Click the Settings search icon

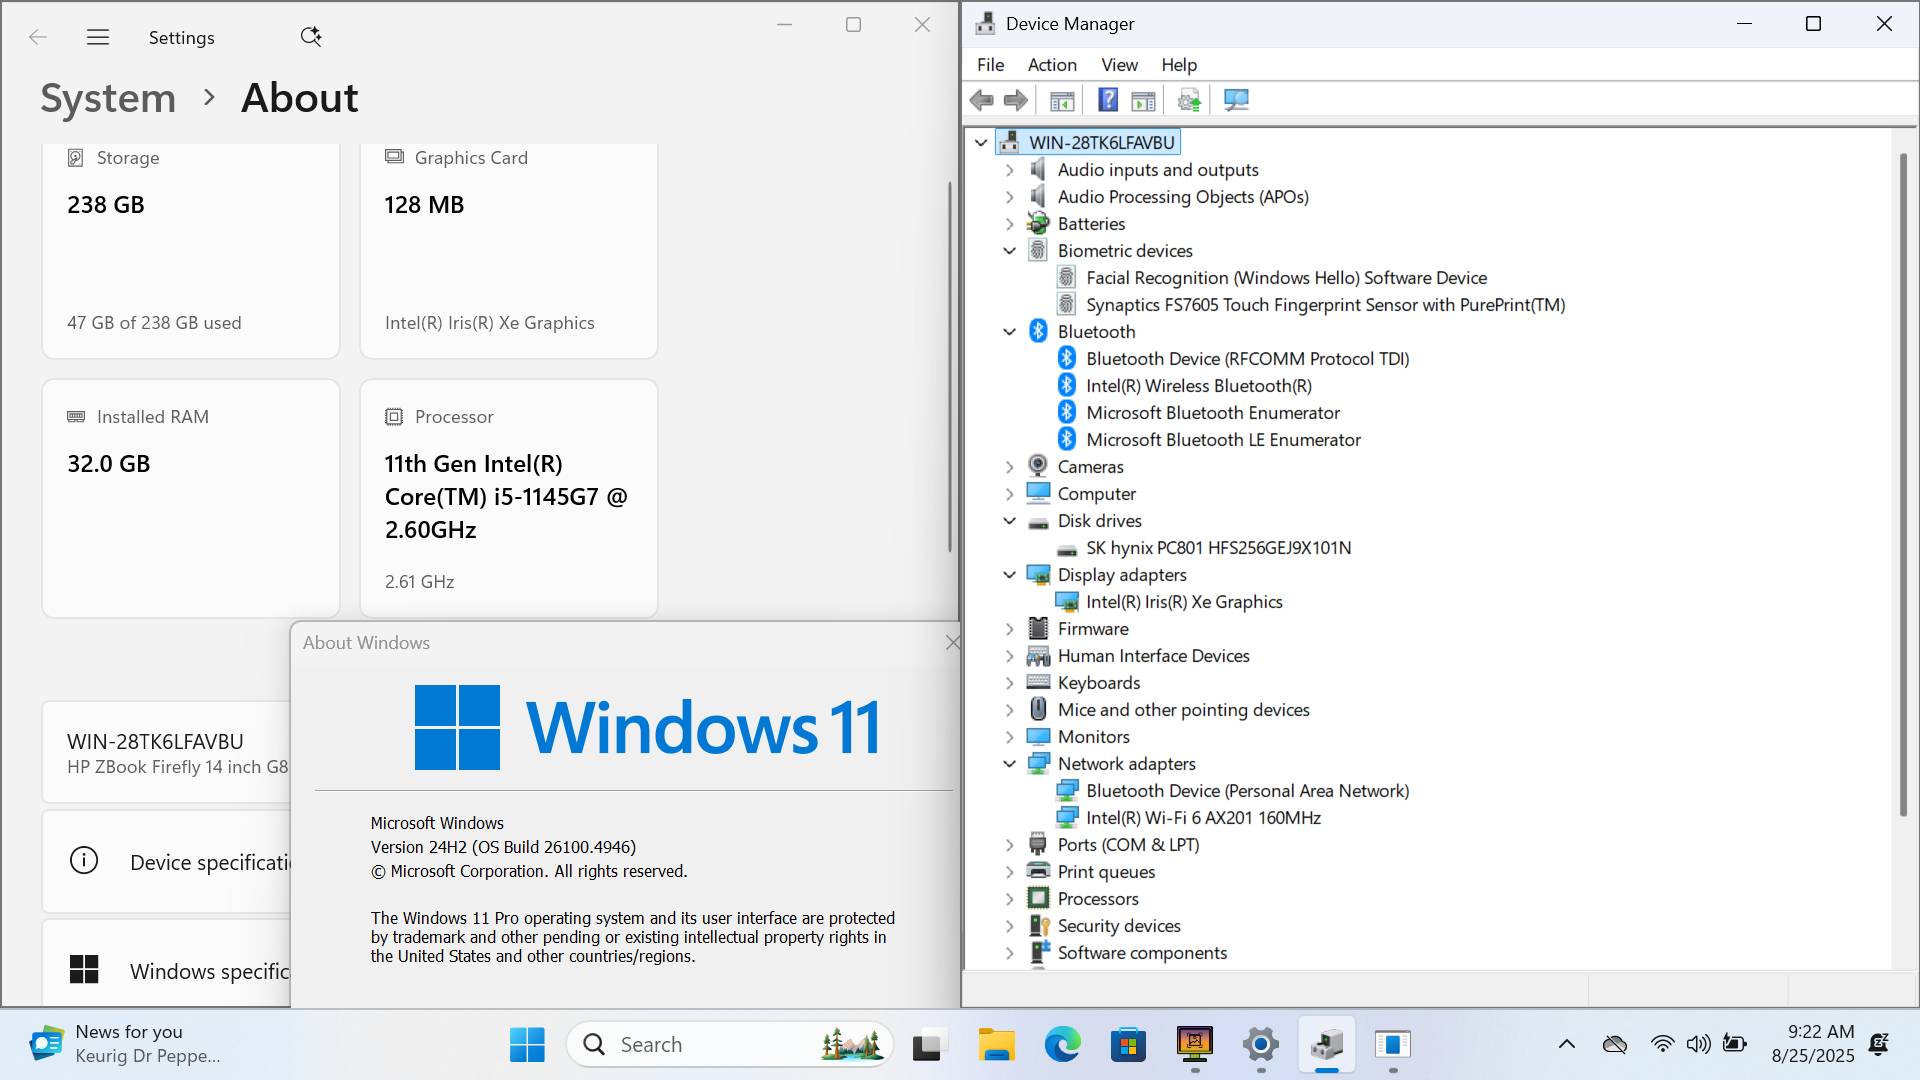310,37
